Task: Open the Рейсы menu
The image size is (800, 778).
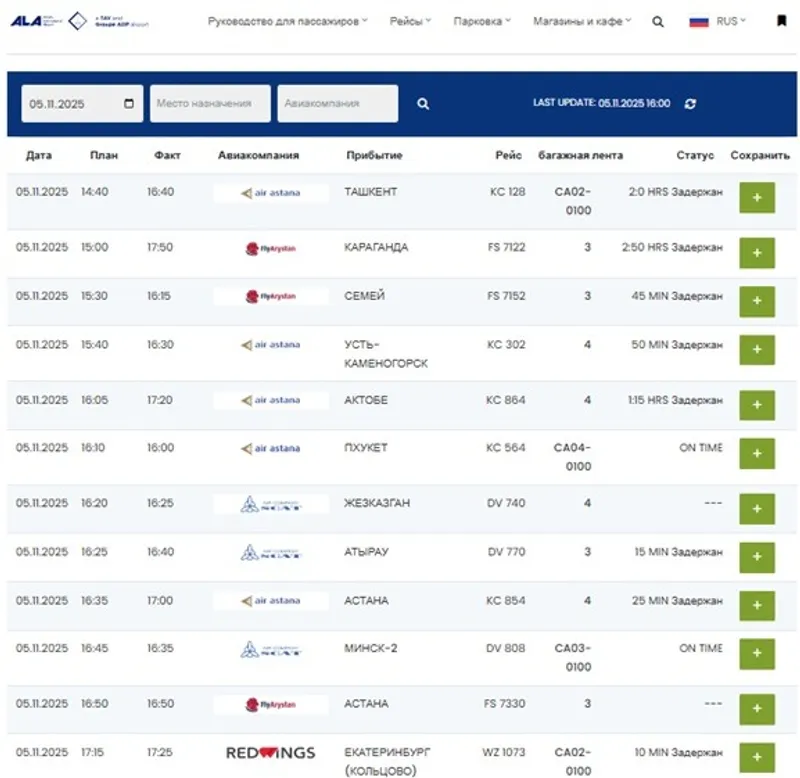Action: click(410, 21)
